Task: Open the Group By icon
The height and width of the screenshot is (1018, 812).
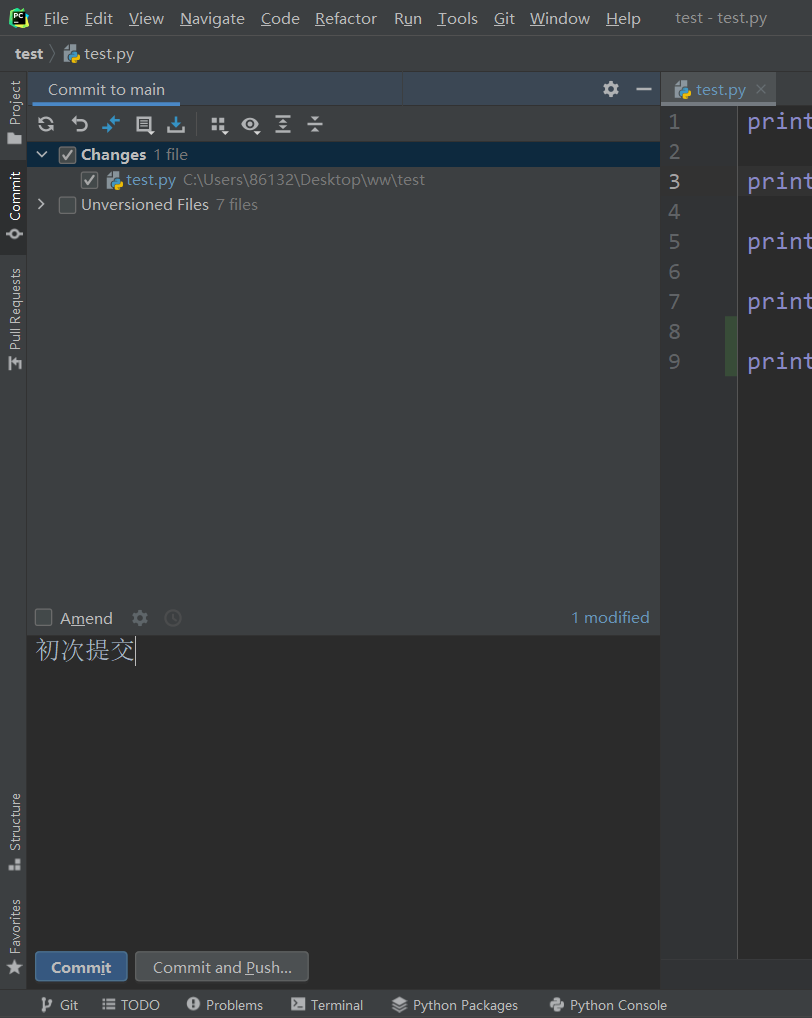Action: pos(219,125)
